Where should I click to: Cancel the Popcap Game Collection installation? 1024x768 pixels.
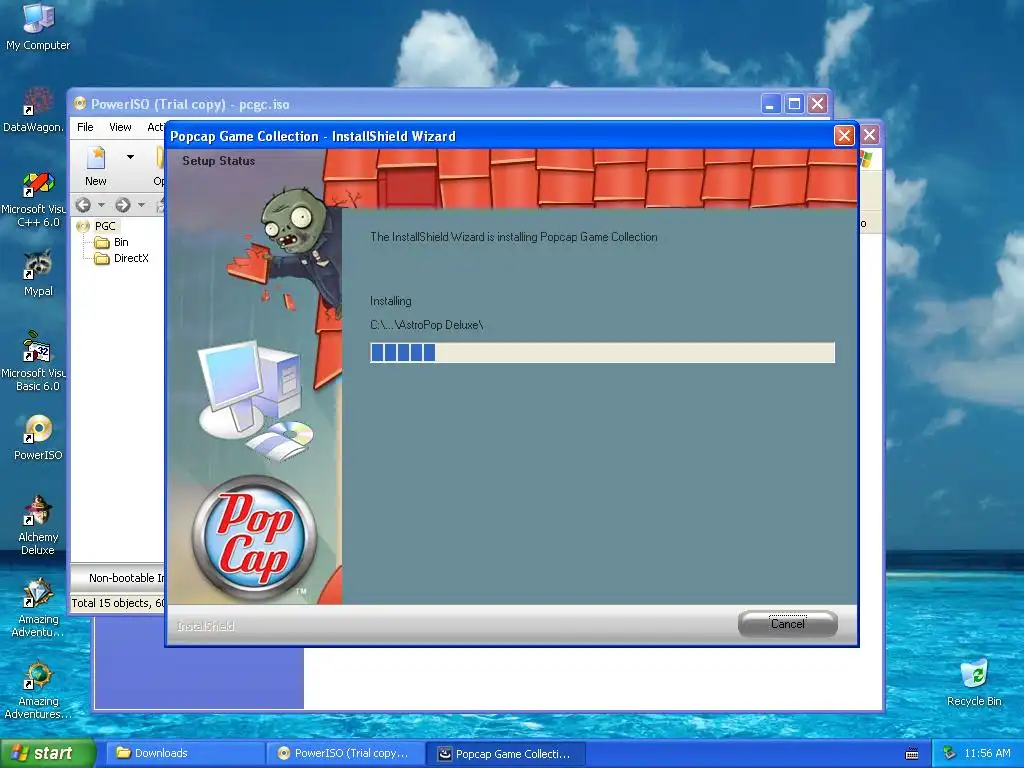[x=788, y=624]
